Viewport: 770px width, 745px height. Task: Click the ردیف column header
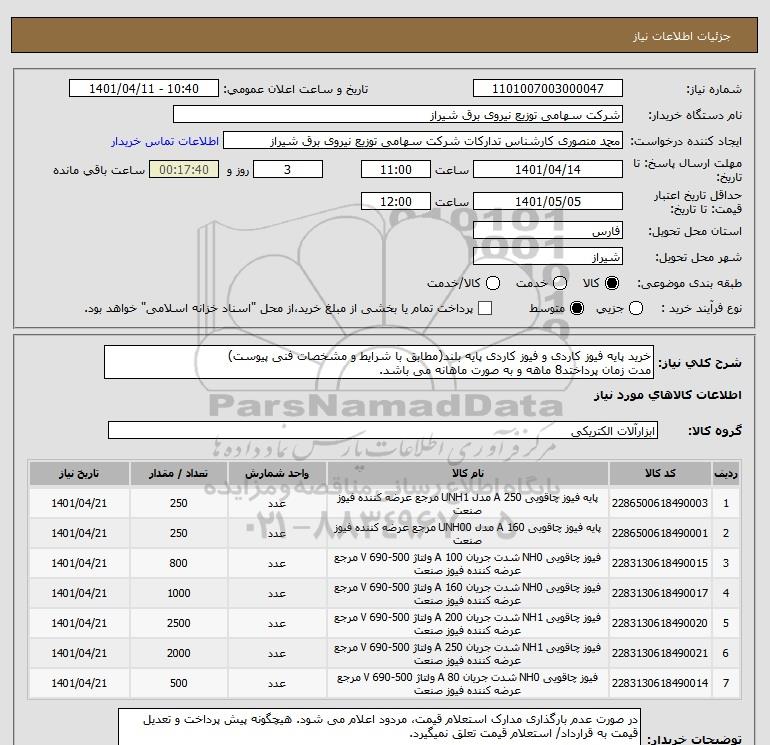point(726,473)
